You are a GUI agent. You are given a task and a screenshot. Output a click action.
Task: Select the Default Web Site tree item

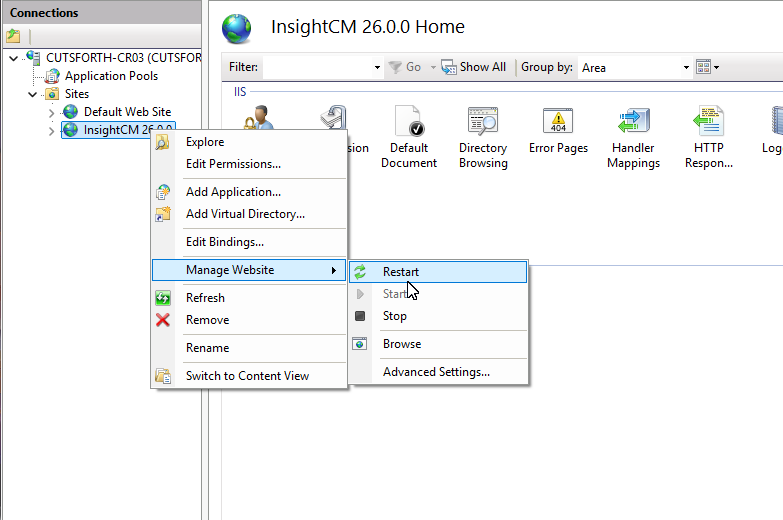(x=127, y=112)
